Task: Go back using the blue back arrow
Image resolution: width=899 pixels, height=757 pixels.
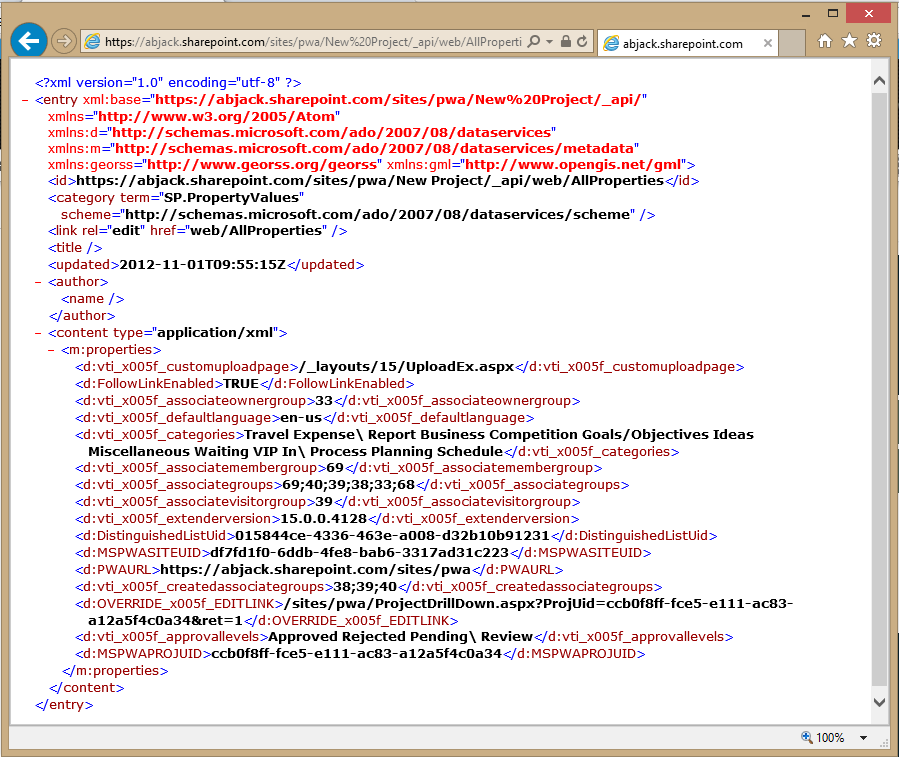Action: tap(29, 41)
